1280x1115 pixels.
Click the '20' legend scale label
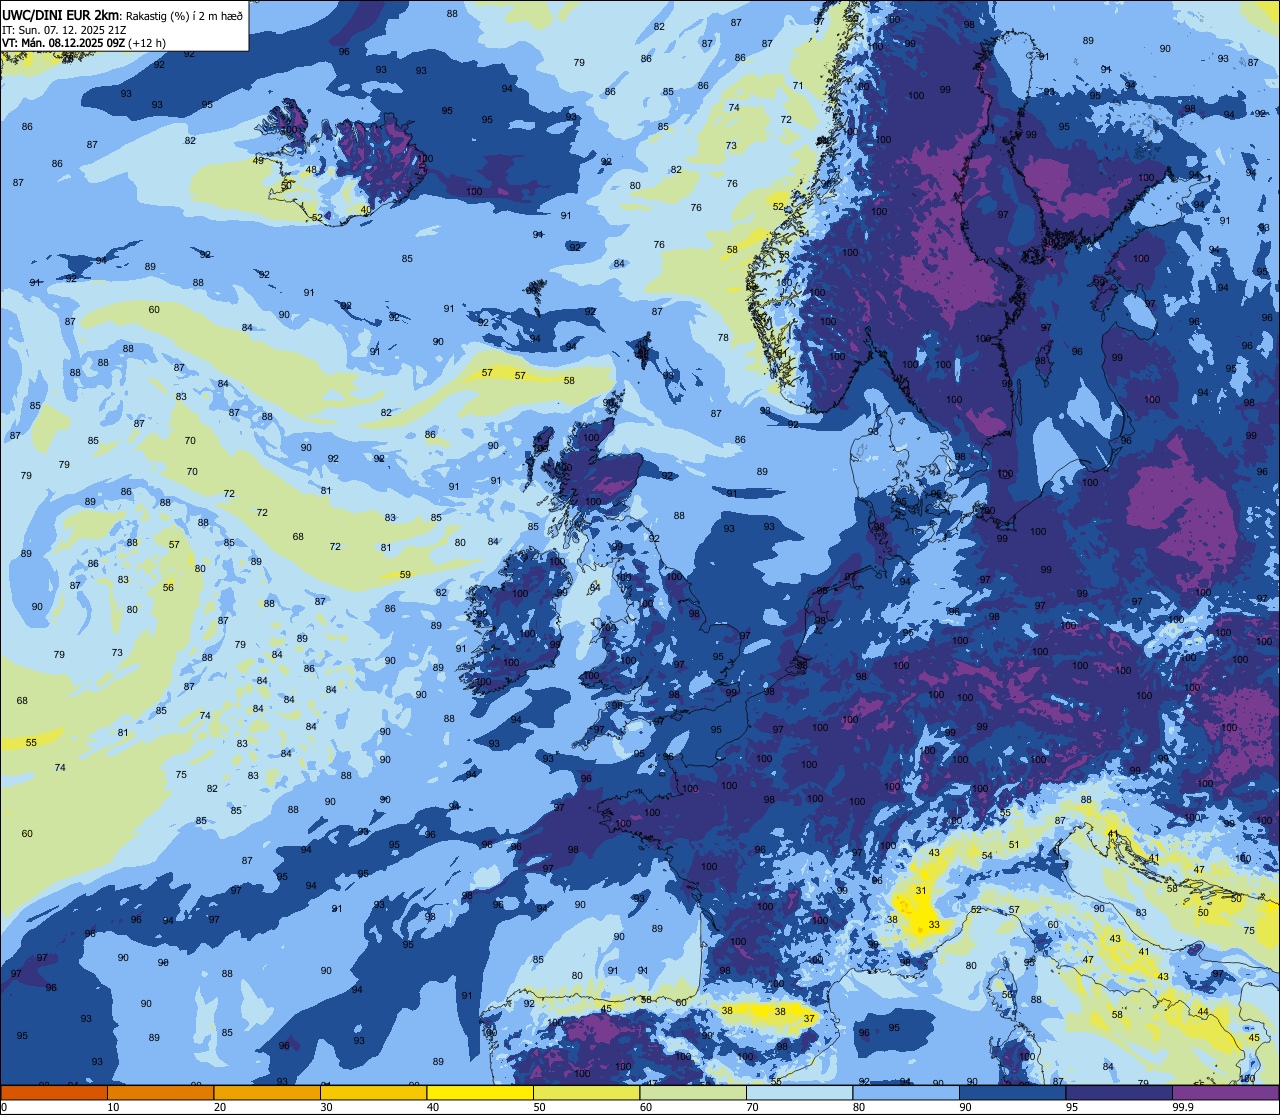(220, 1107)
